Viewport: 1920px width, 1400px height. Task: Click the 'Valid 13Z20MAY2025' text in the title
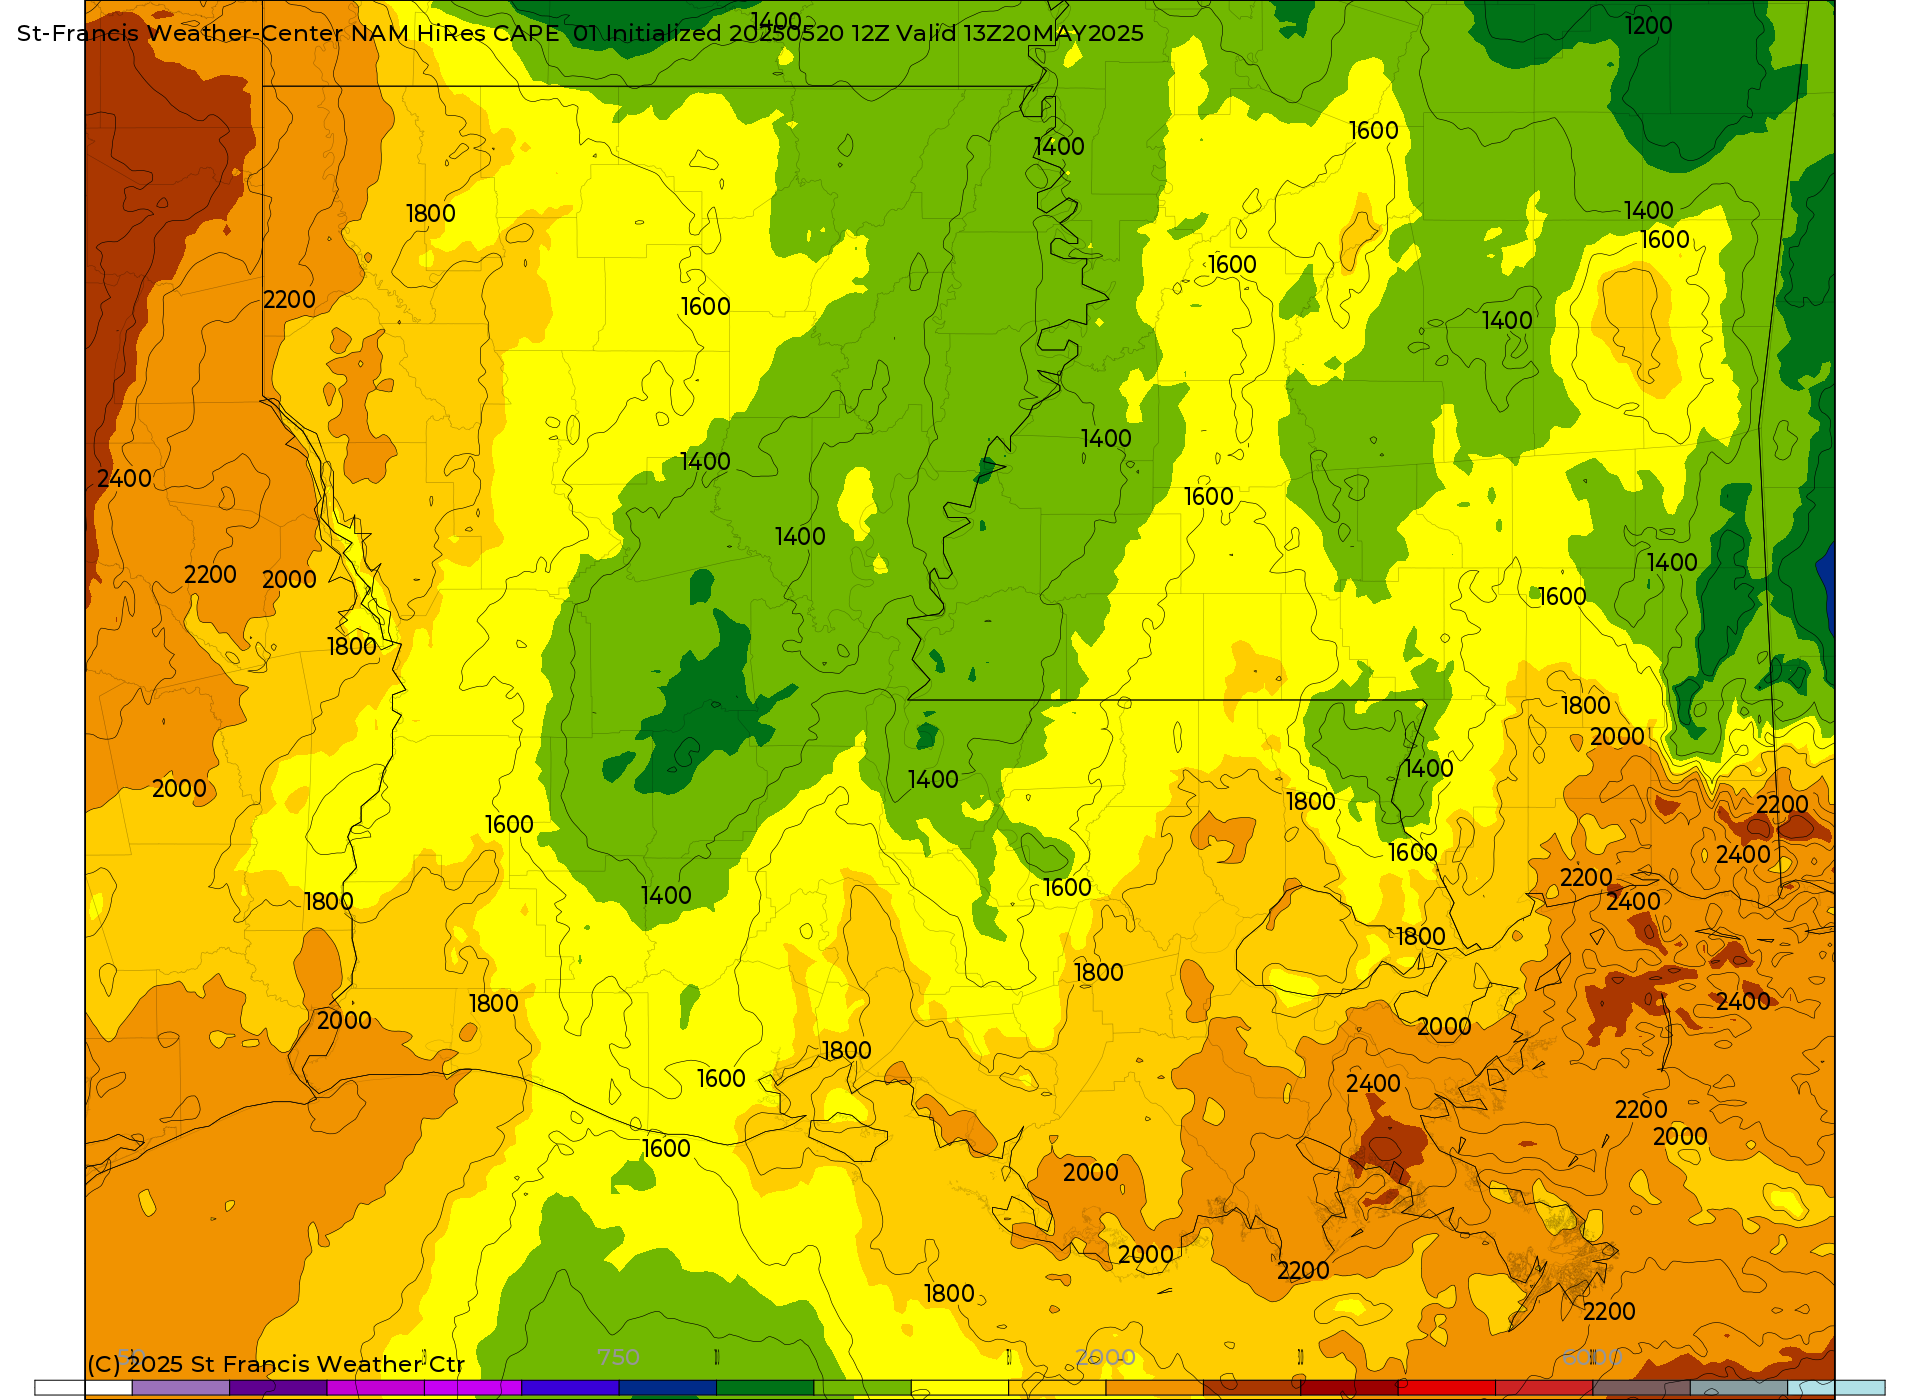click(x=1020, y=33)
